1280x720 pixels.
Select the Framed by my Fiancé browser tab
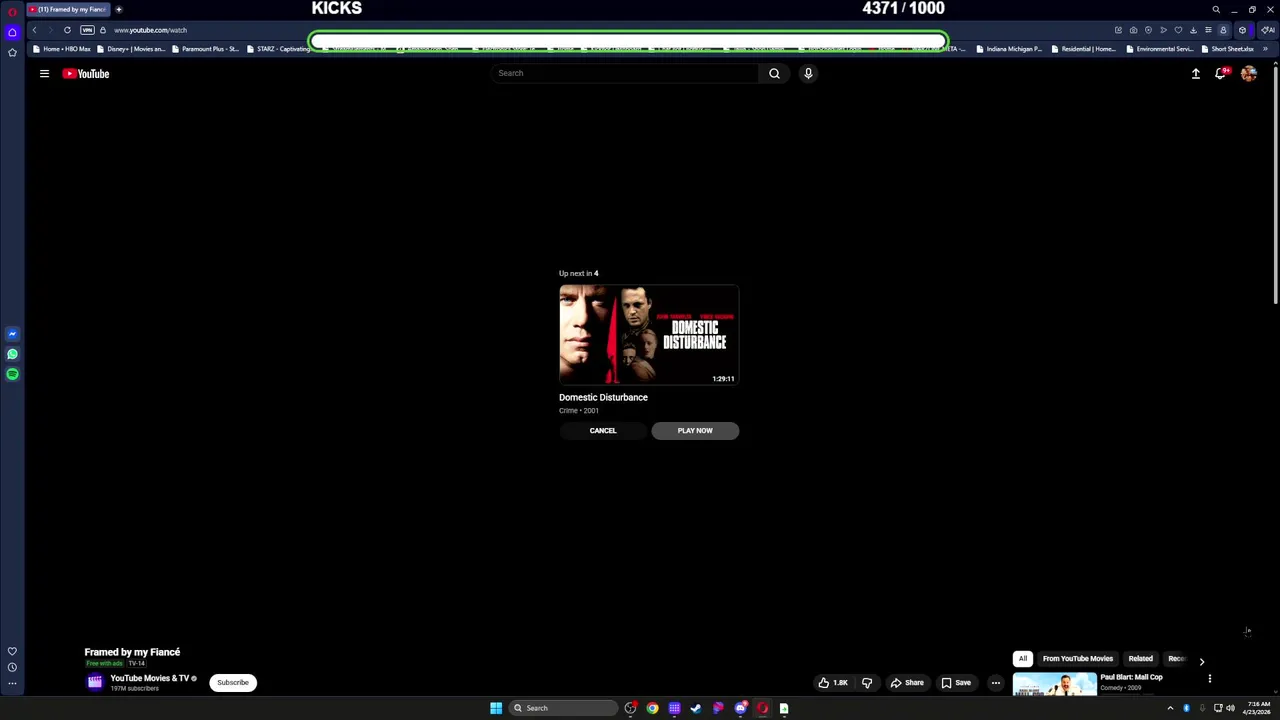[x=68, y=9]
